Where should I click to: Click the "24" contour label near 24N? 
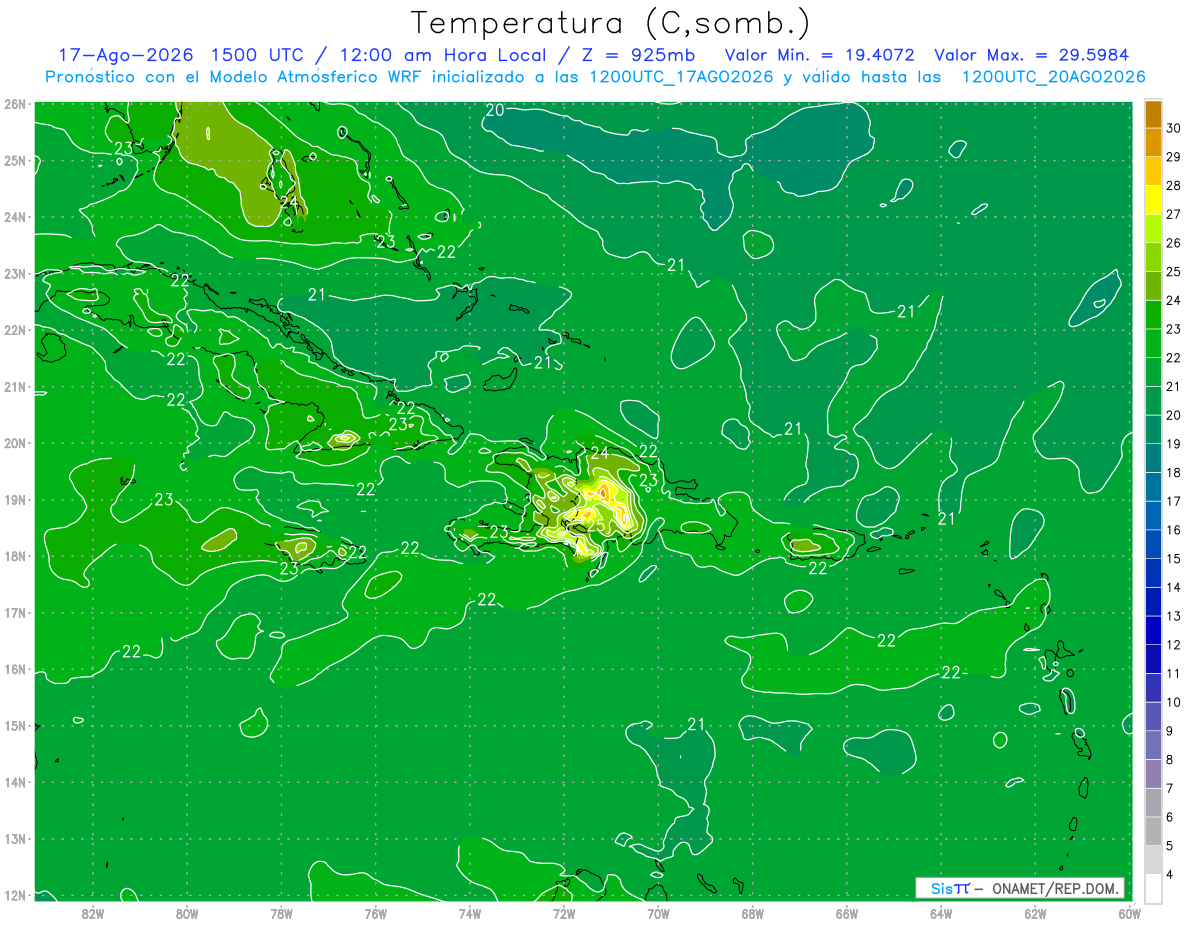click(289, 202)
